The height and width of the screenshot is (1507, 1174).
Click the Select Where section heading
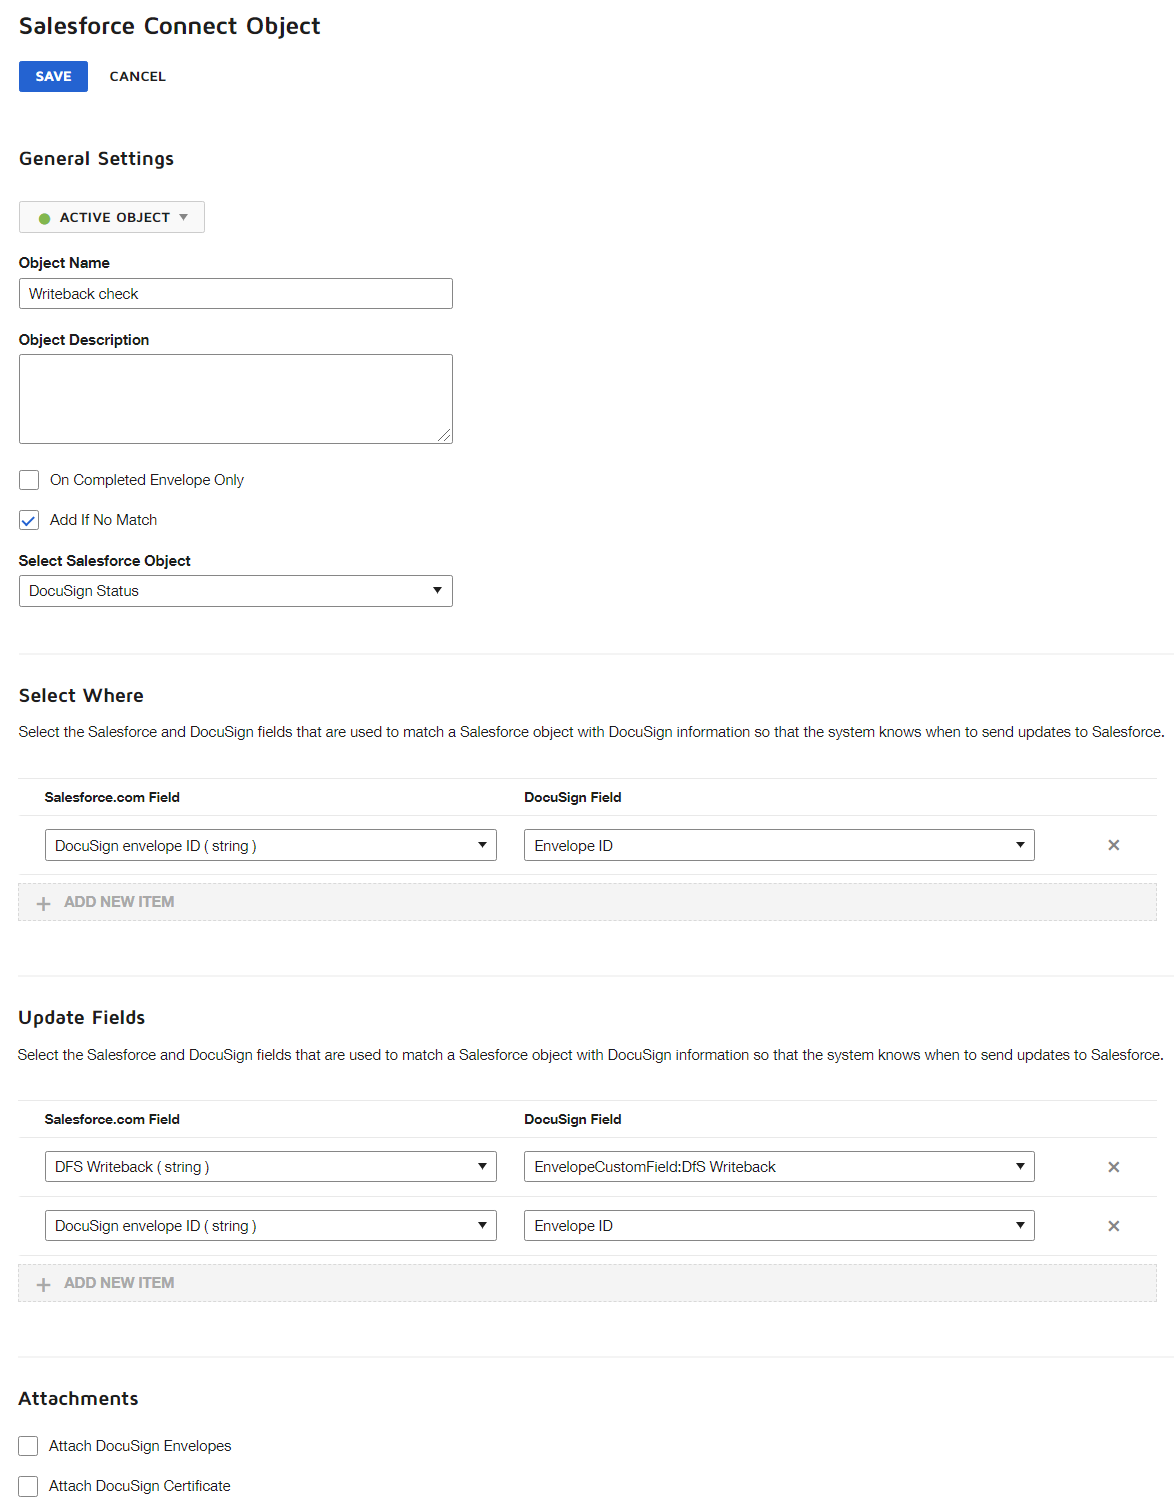80,695
